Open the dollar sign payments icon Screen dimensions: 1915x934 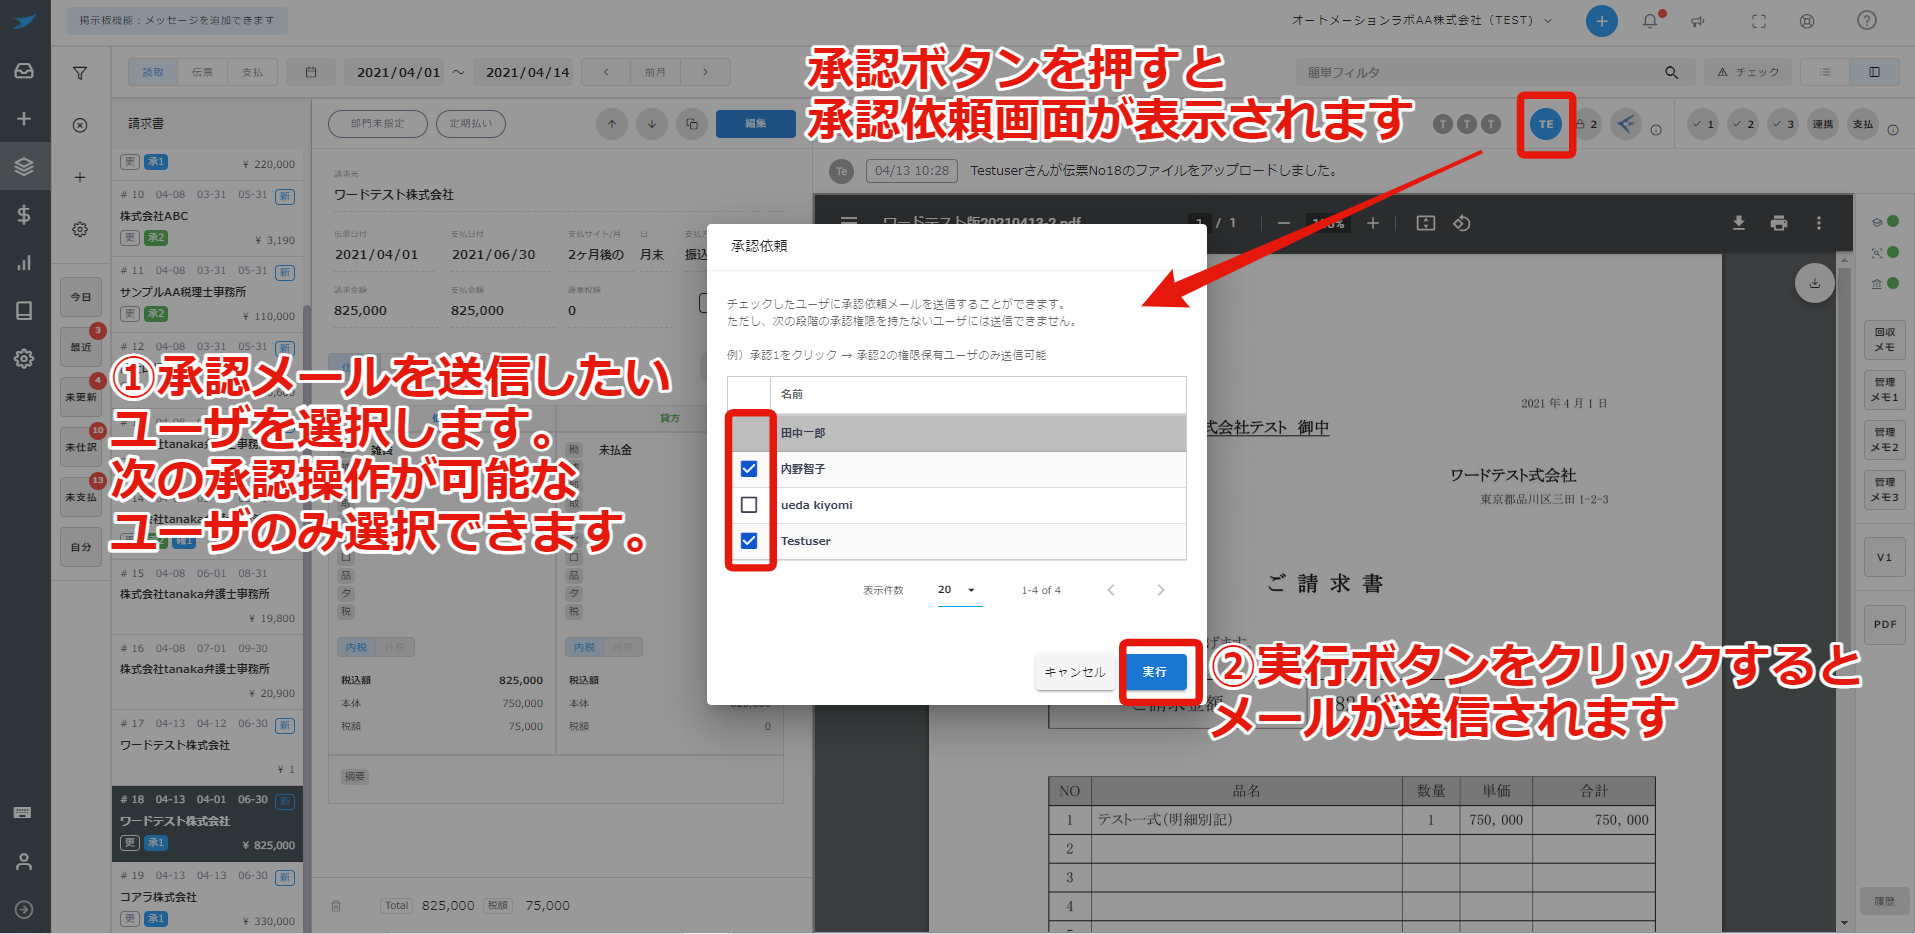tap(24, 214)
